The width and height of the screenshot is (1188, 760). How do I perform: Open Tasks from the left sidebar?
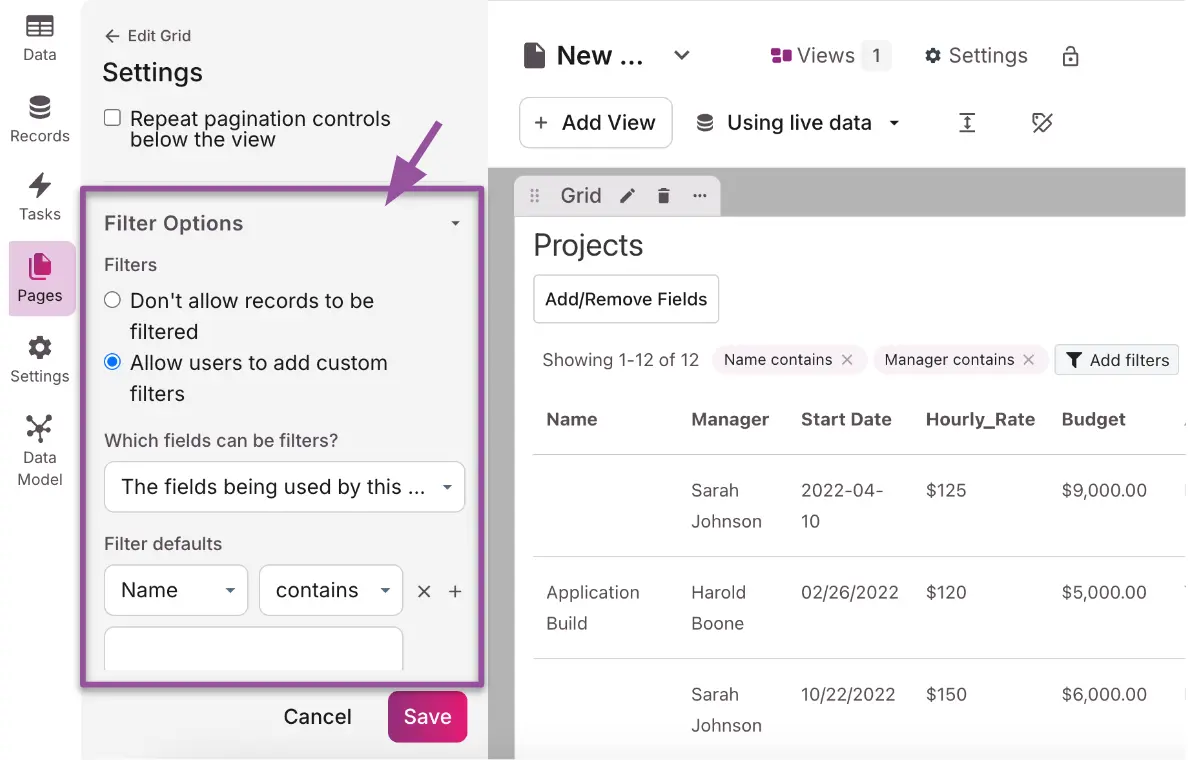[40, 197]
